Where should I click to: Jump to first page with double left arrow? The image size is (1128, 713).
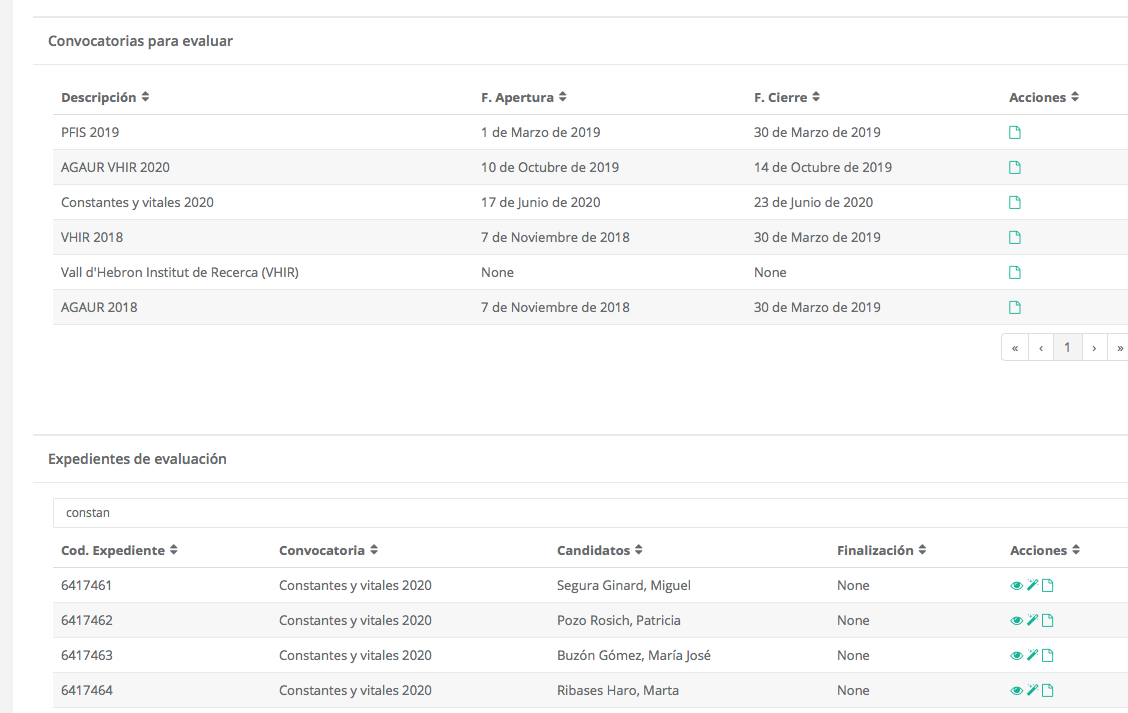[1015, 347]
